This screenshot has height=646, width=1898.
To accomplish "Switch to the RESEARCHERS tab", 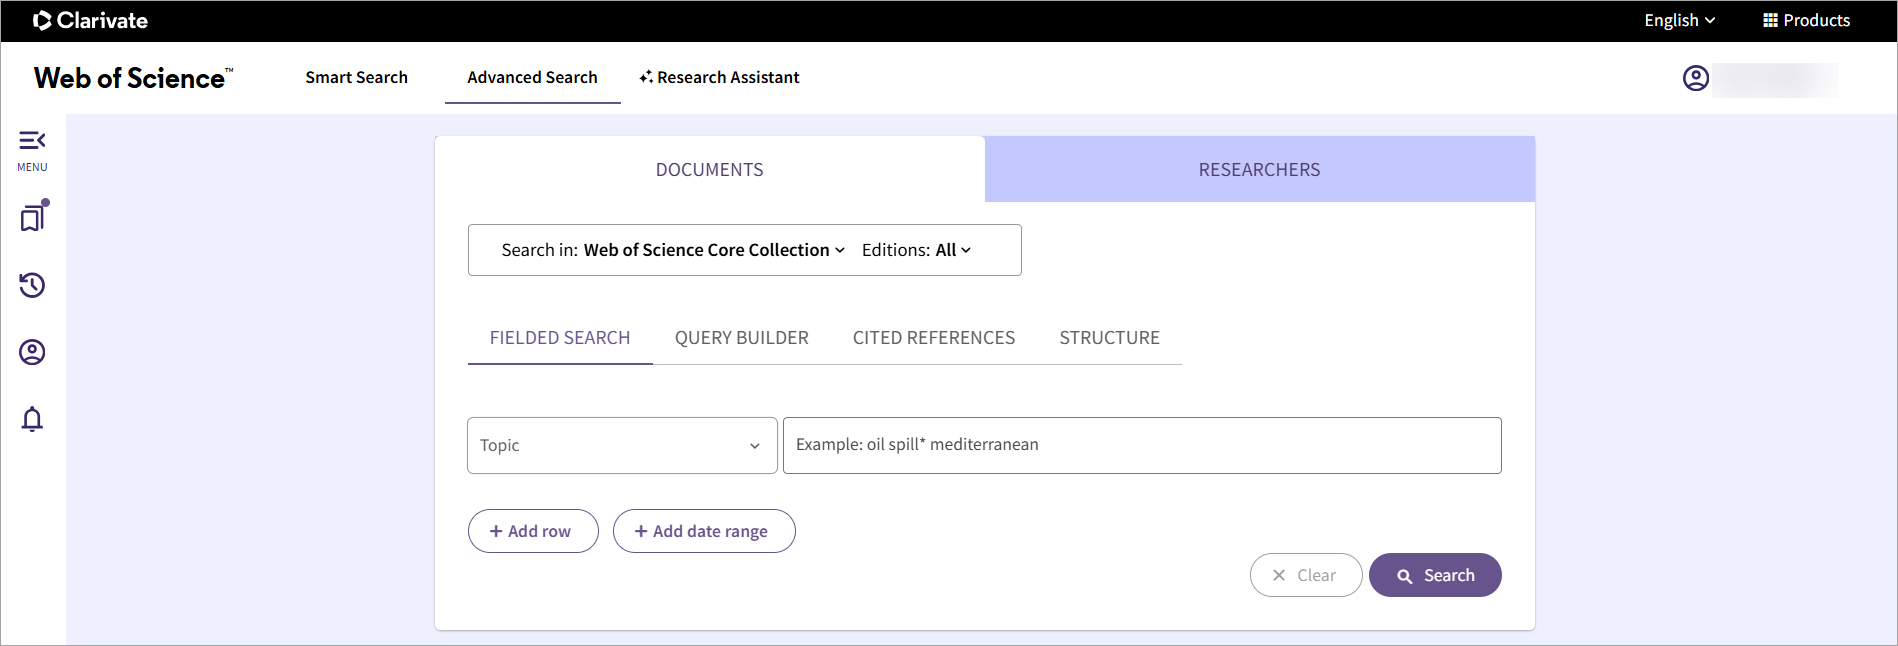I will (1260, 169).
